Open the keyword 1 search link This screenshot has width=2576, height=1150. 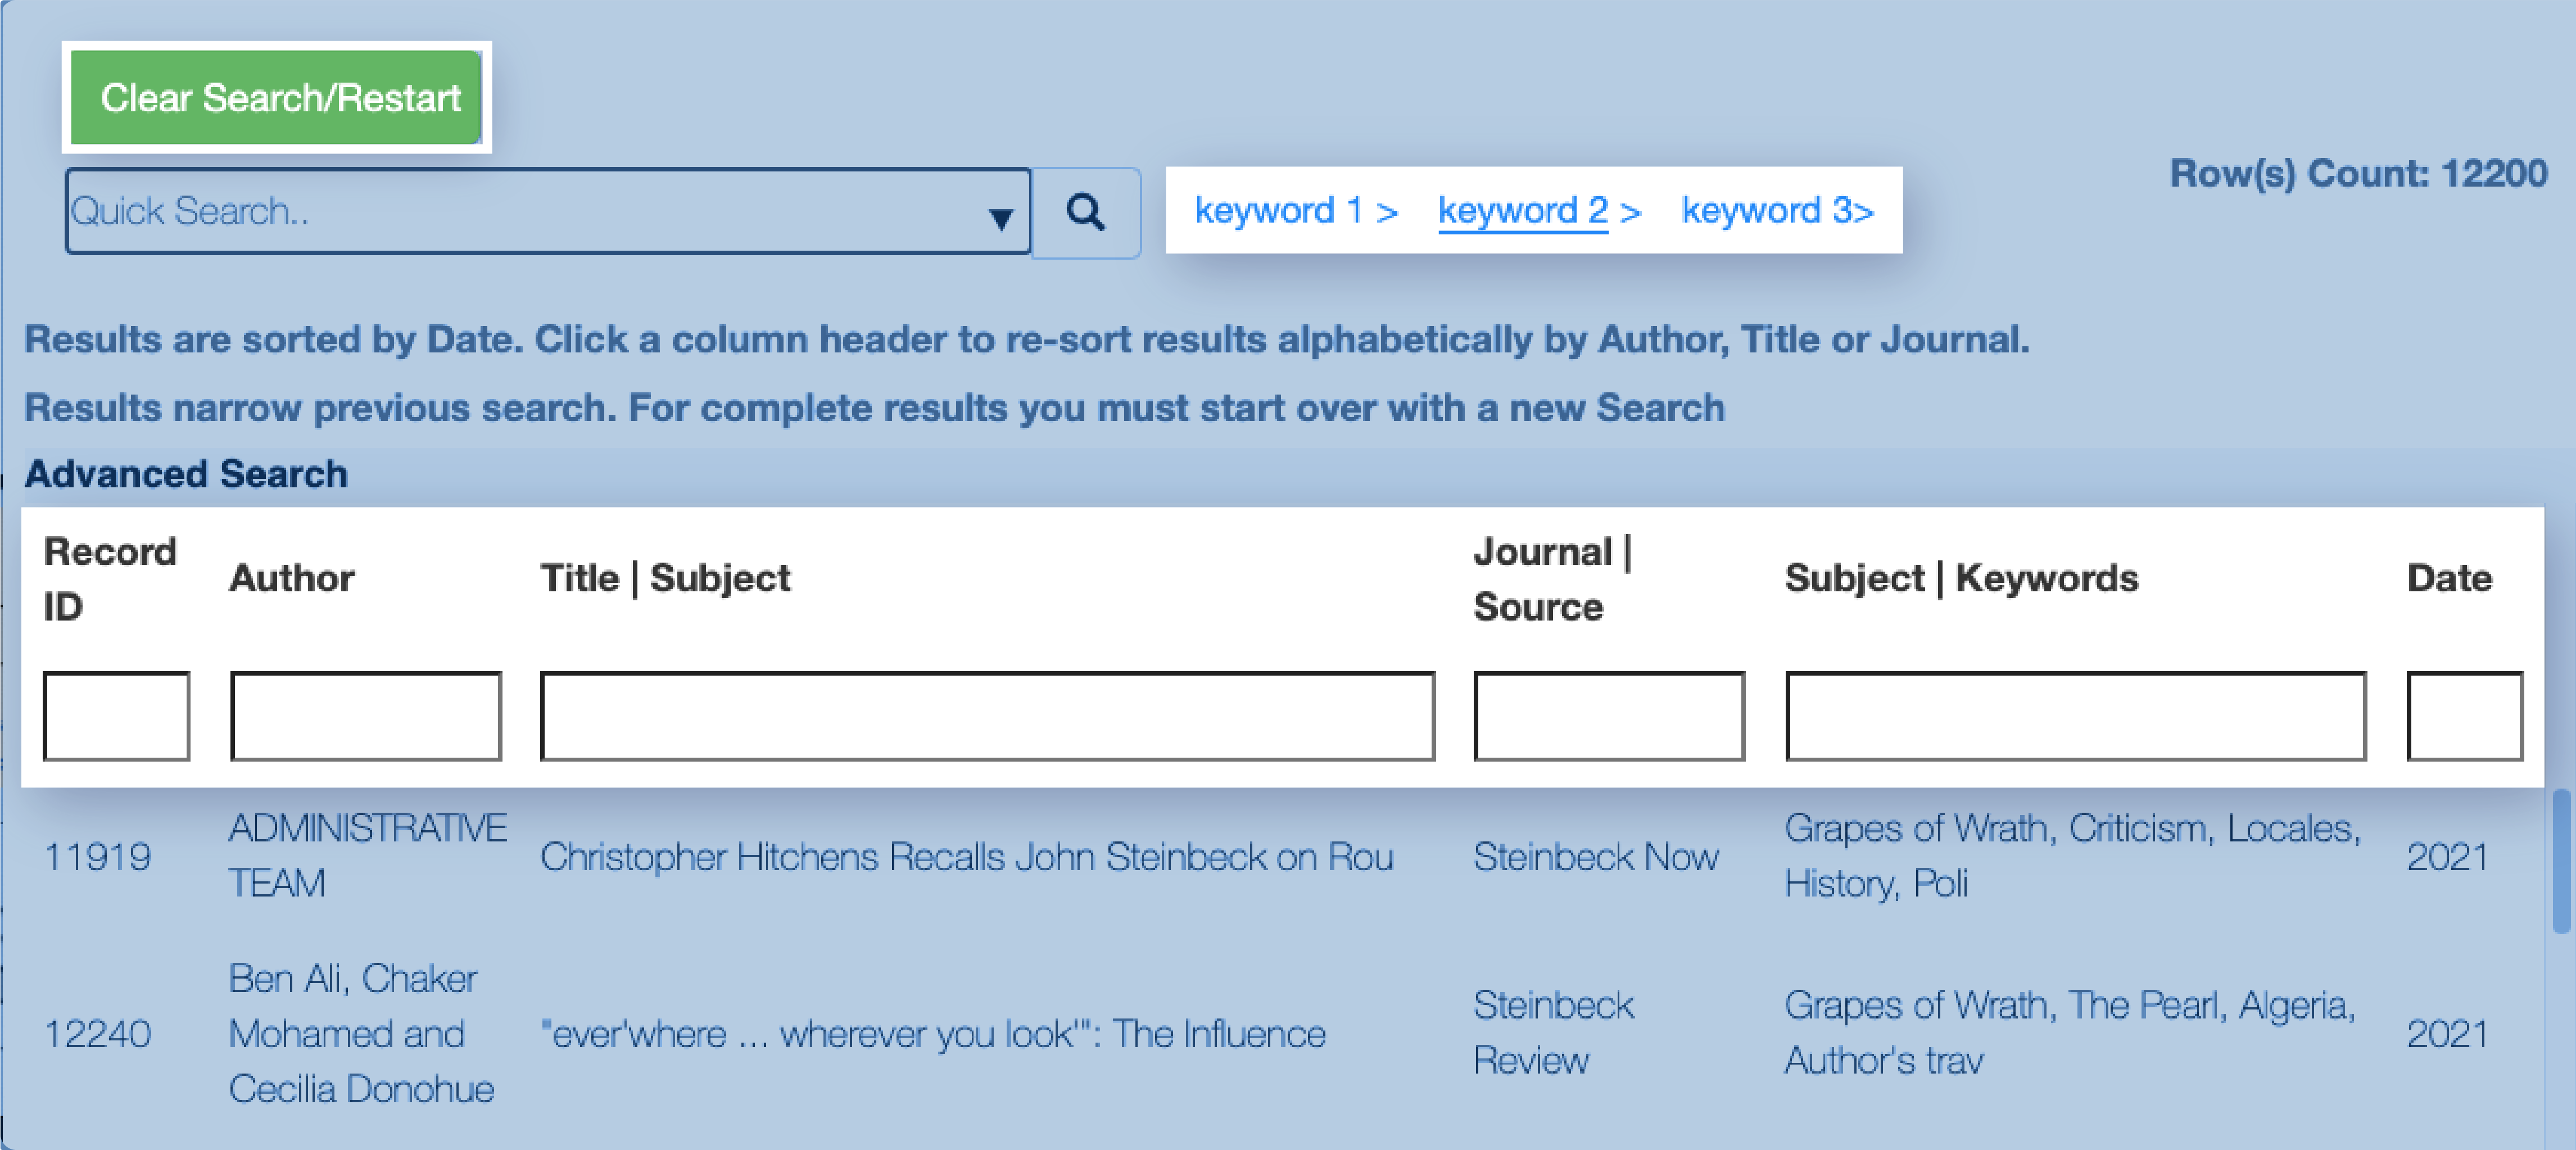coord(1295,210)
